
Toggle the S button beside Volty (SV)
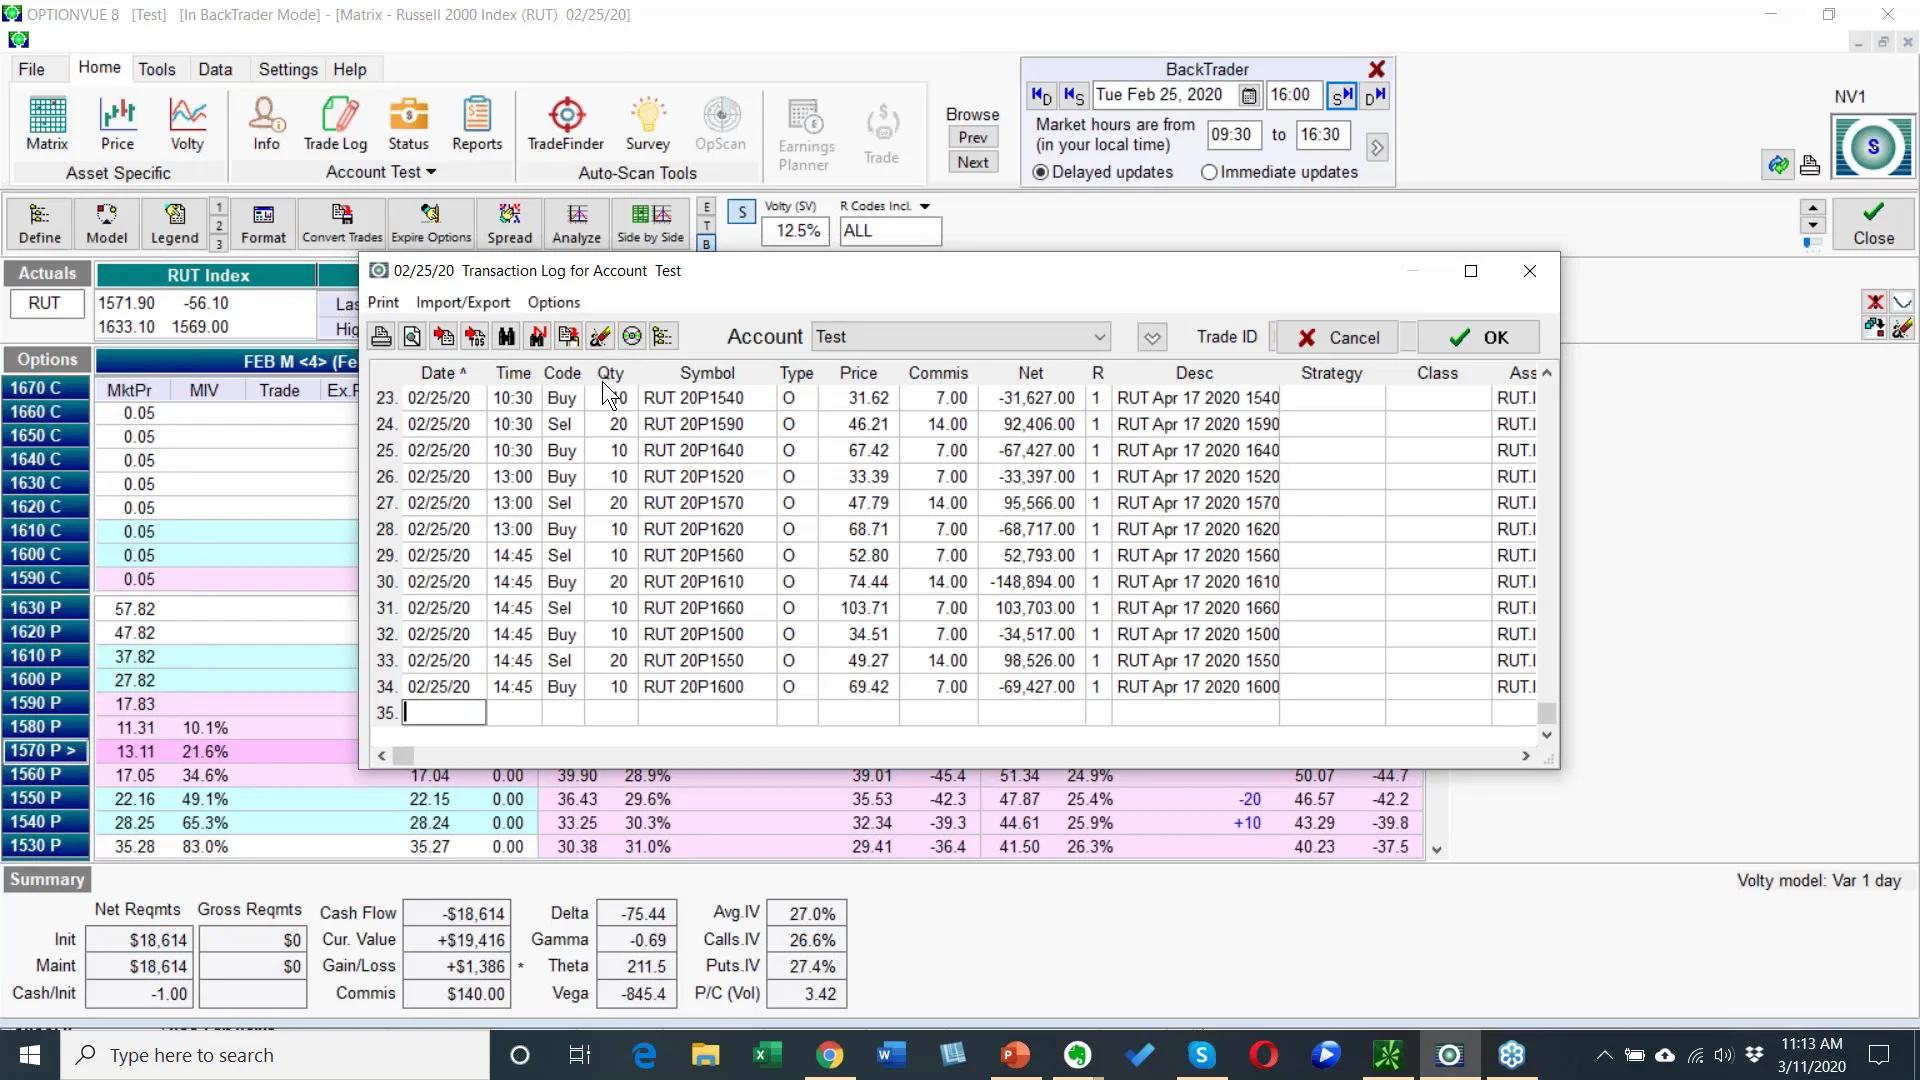coord(742,212)
